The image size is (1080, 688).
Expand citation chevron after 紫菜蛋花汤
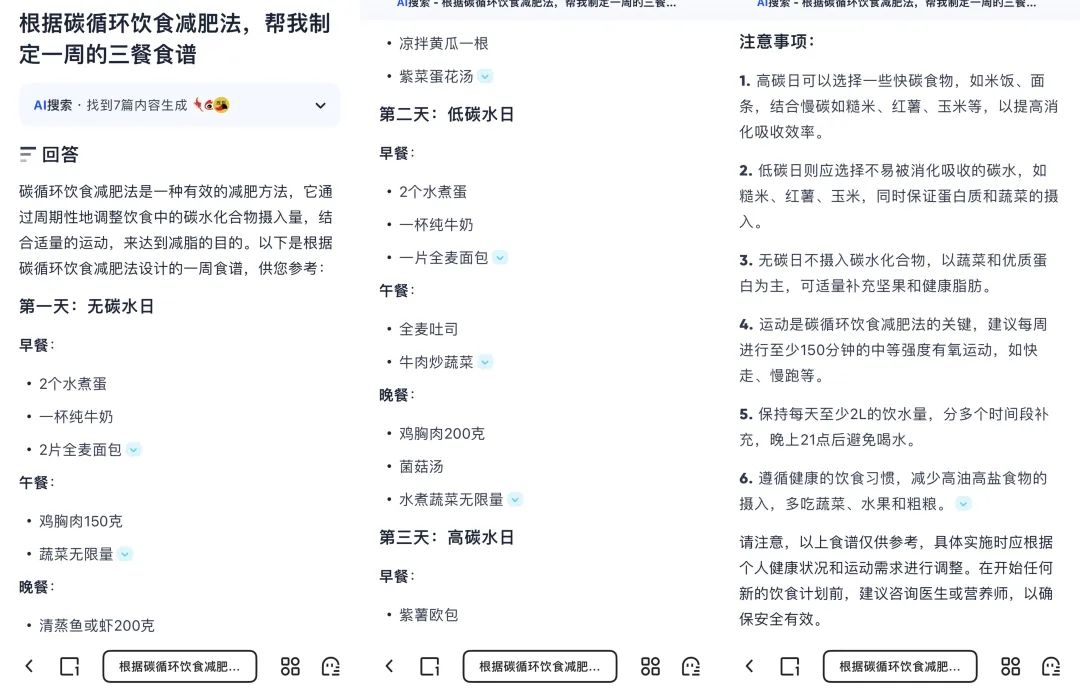click(486, 76)
